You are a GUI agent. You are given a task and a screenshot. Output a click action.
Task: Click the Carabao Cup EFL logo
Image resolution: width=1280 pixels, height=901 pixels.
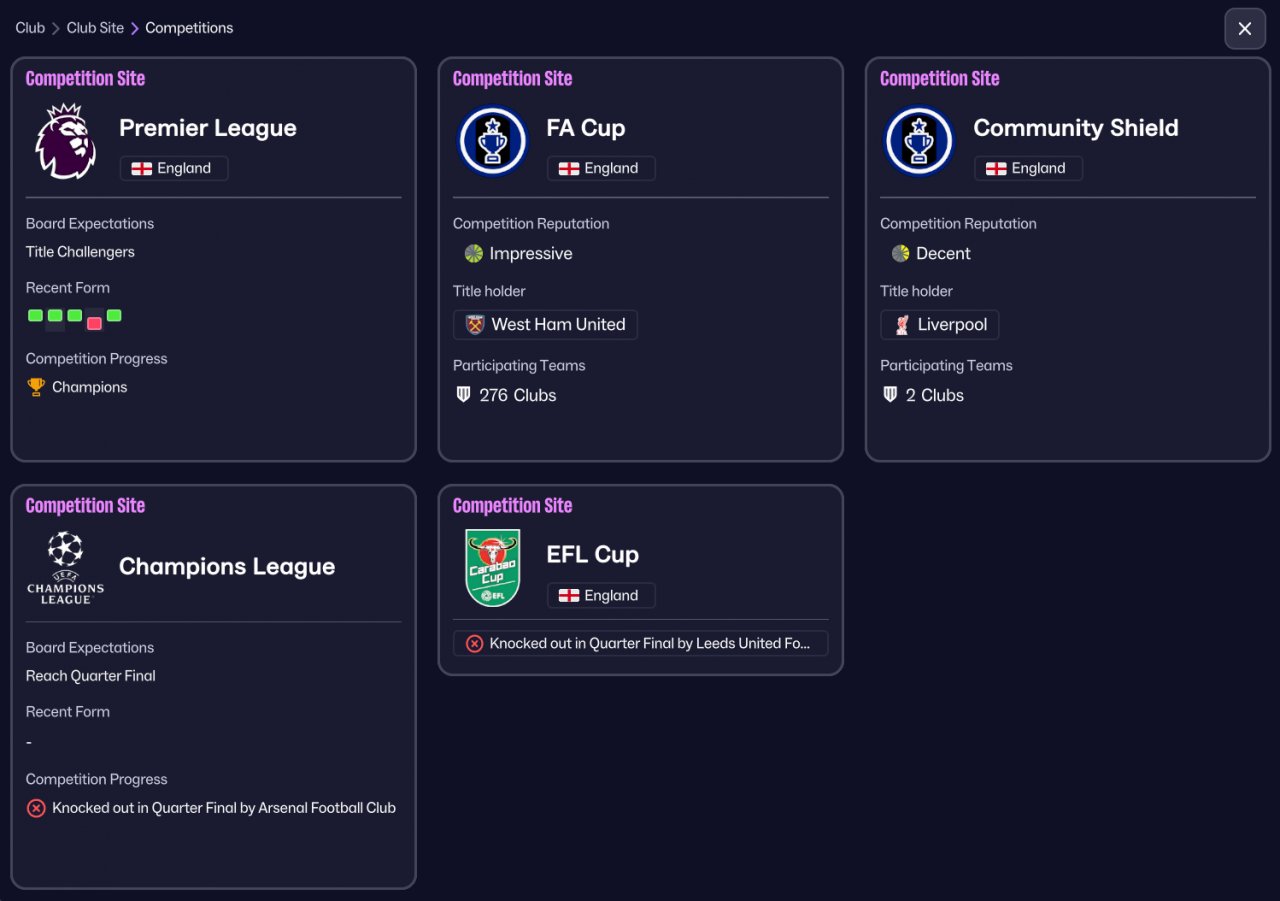pos(493,568)
